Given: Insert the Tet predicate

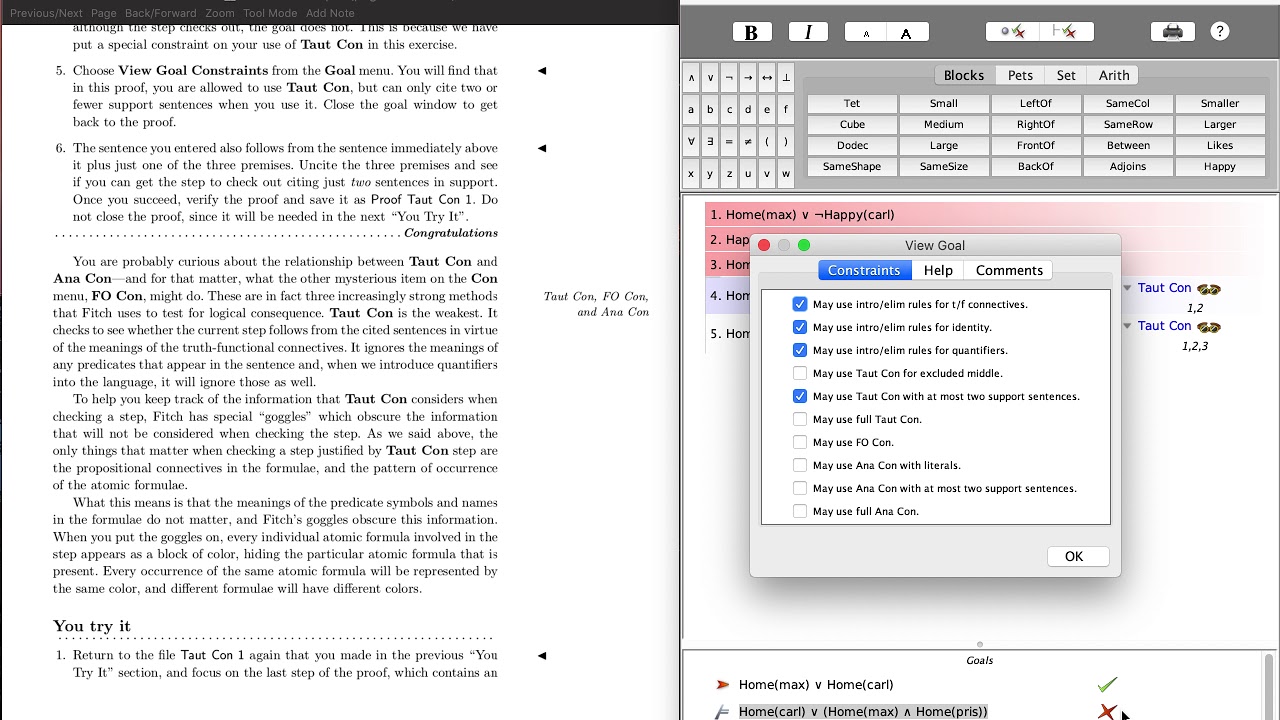Looking at the screenshot, I should tap(852, 103).
